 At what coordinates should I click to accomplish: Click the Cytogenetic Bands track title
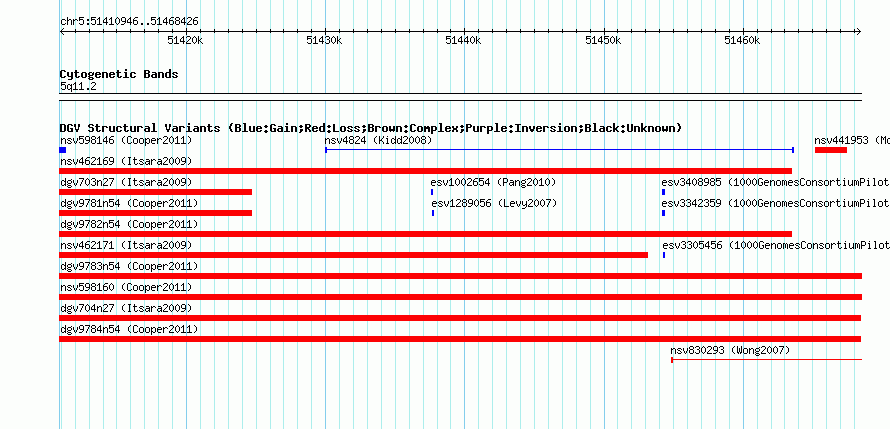(x=119, y=74)
